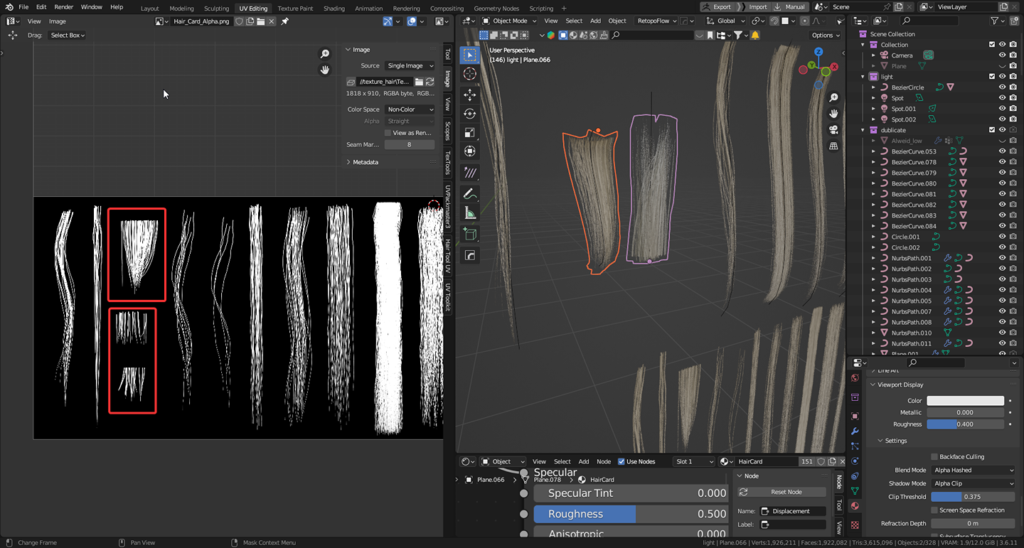The image size is (1024, 548).
Task: Pick the Measure tool in viewport toolbar
Action: 470,213
